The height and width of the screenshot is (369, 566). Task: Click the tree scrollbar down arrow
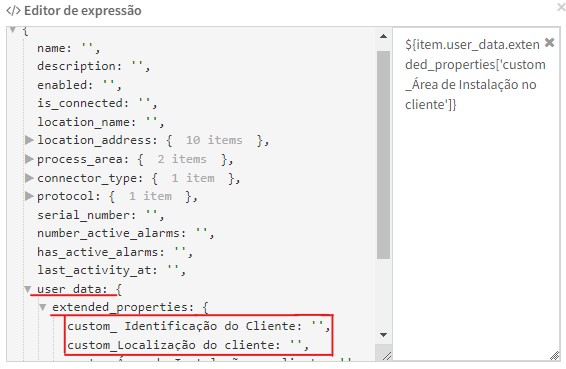383,335
